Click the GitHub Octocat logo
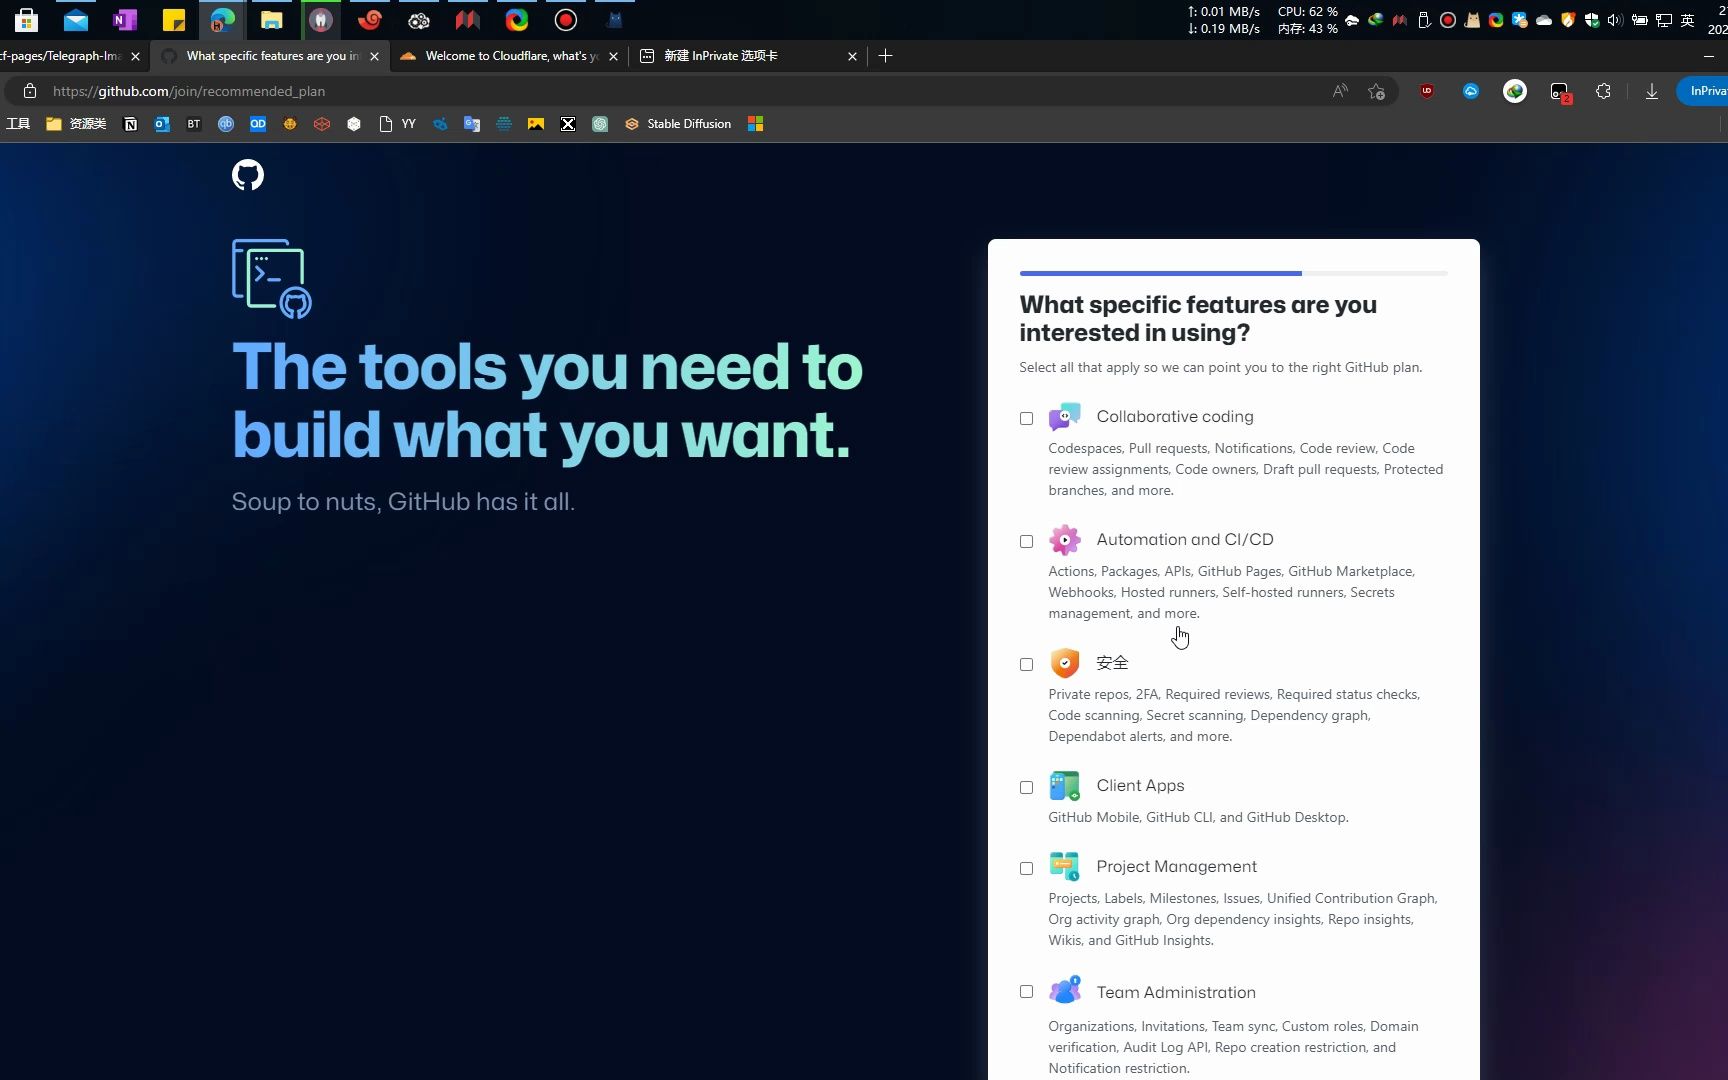Viewport: 1728px width, 1080px height. [x=248, y=175]
